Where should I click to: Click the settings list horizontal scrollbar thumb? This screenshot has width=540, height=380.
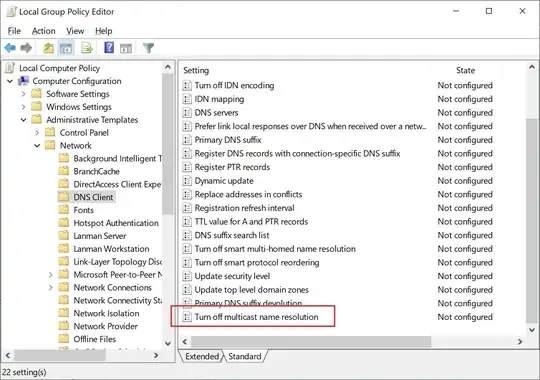[311, 342]
